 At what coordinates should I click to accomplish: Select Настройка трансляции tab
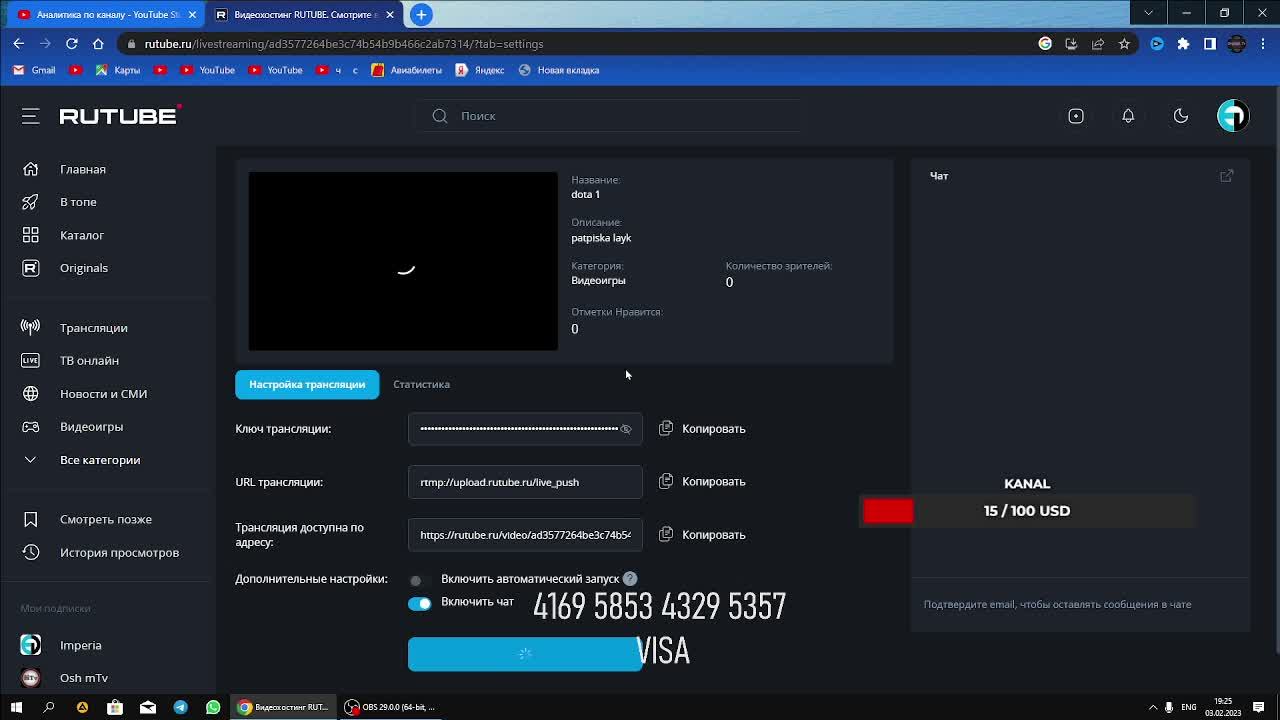(x=307, y=384)
